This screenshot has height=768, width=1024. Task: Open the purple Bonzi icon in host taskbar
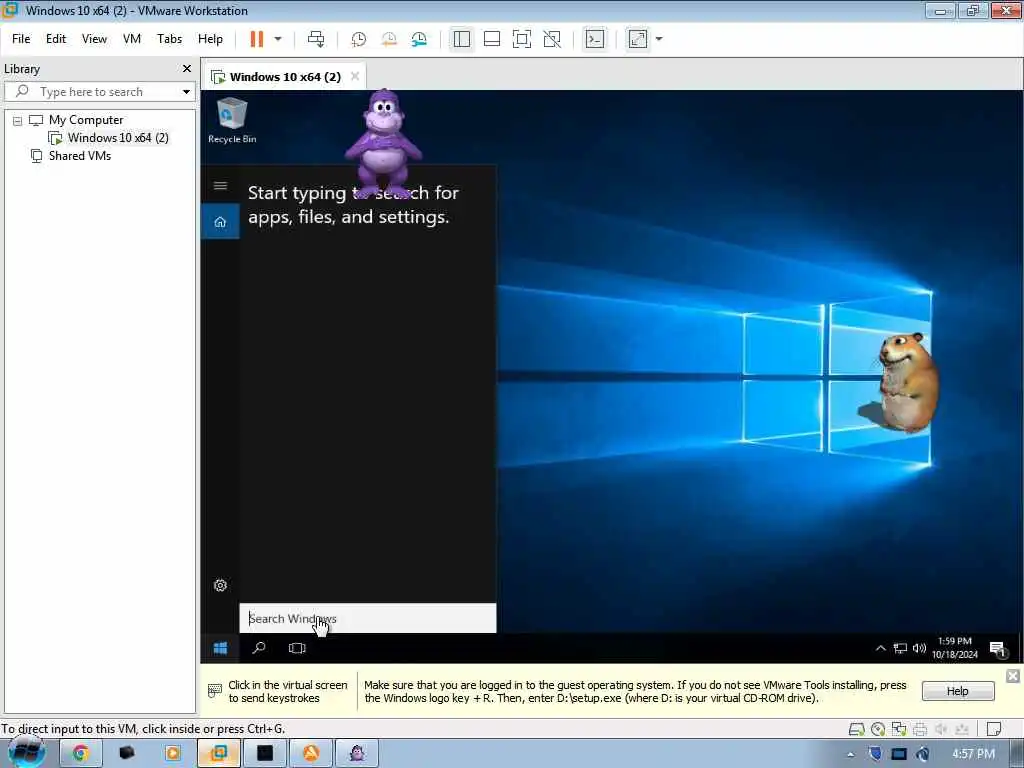[357, 753]
